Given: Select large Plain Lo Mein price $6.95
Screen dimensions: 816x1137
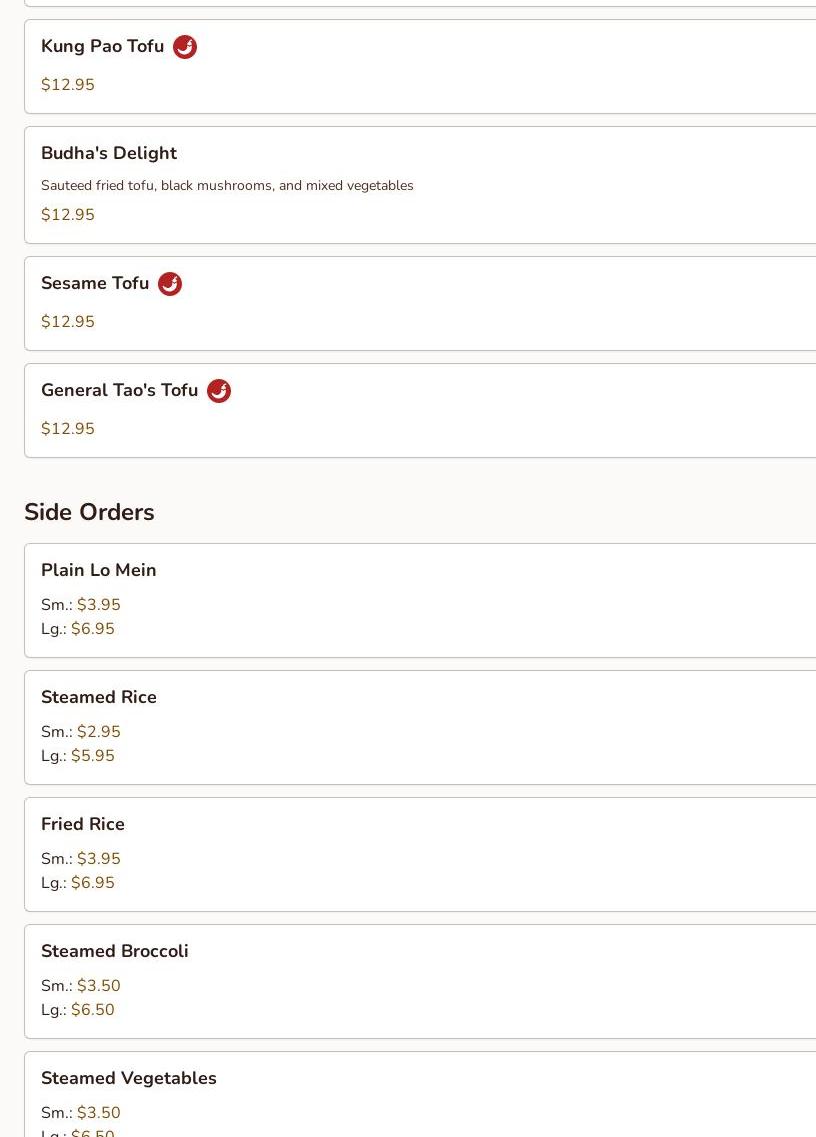Looking at the screenshot, I should tap(92, 629).
